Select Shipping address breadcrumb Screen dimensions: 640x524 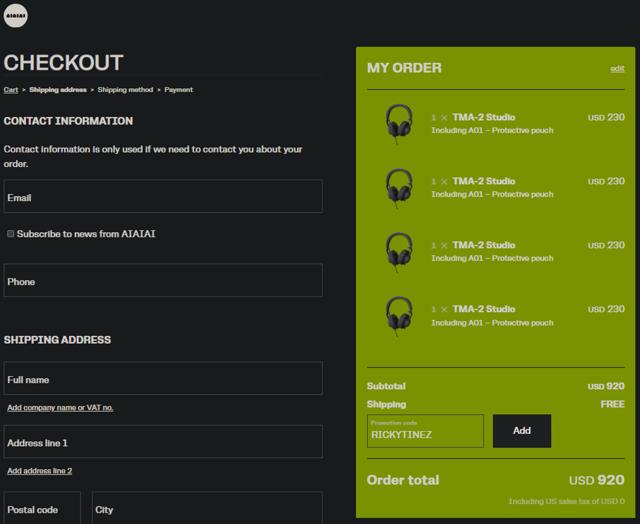tap(58, 90)
